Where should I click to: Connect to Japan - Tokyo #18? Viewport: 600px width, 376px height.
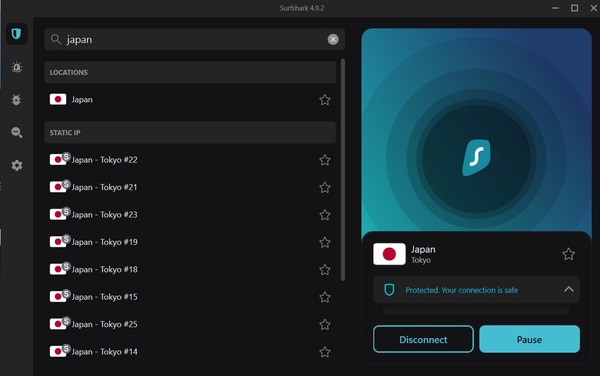(x=190, y=270)
